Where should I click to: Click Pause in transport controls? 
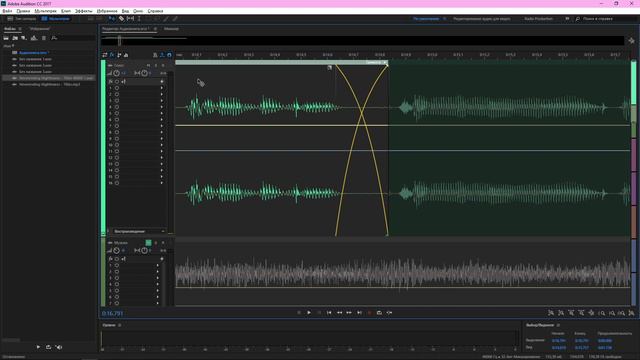tap(319, 313)
